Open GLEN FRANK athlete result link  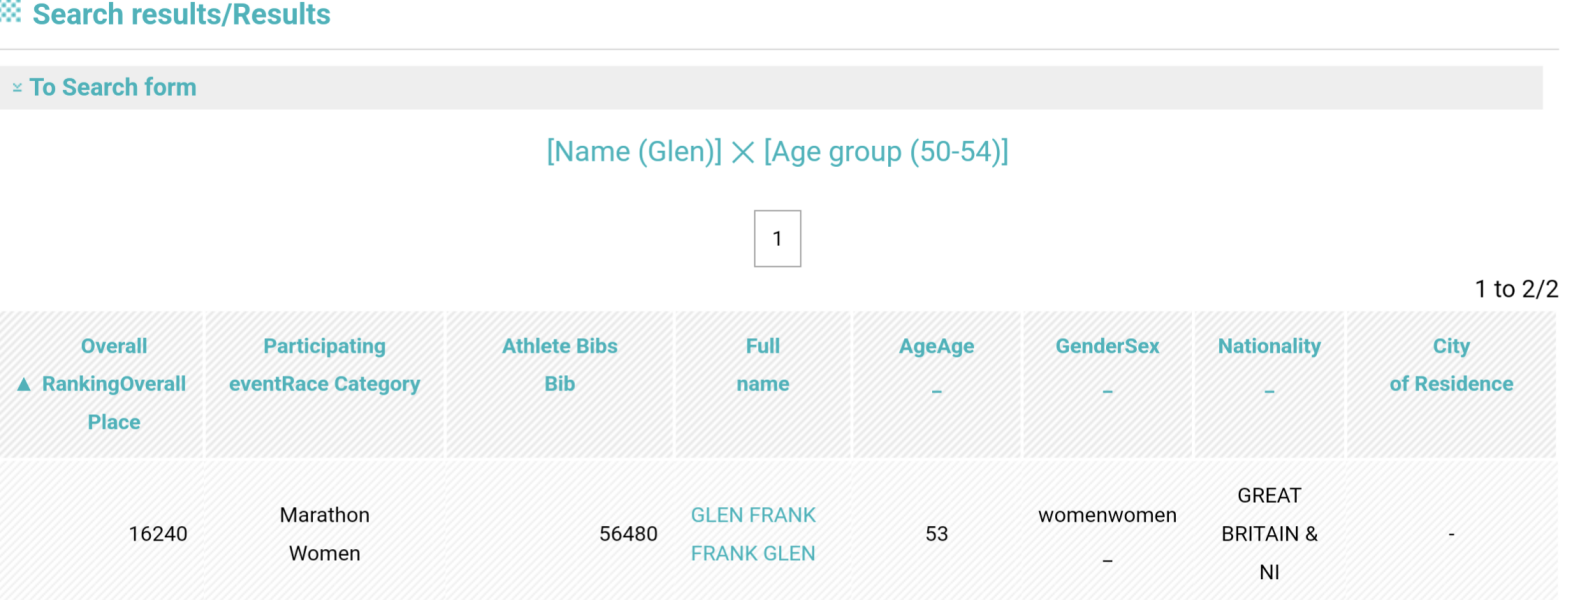click(753, 515)
